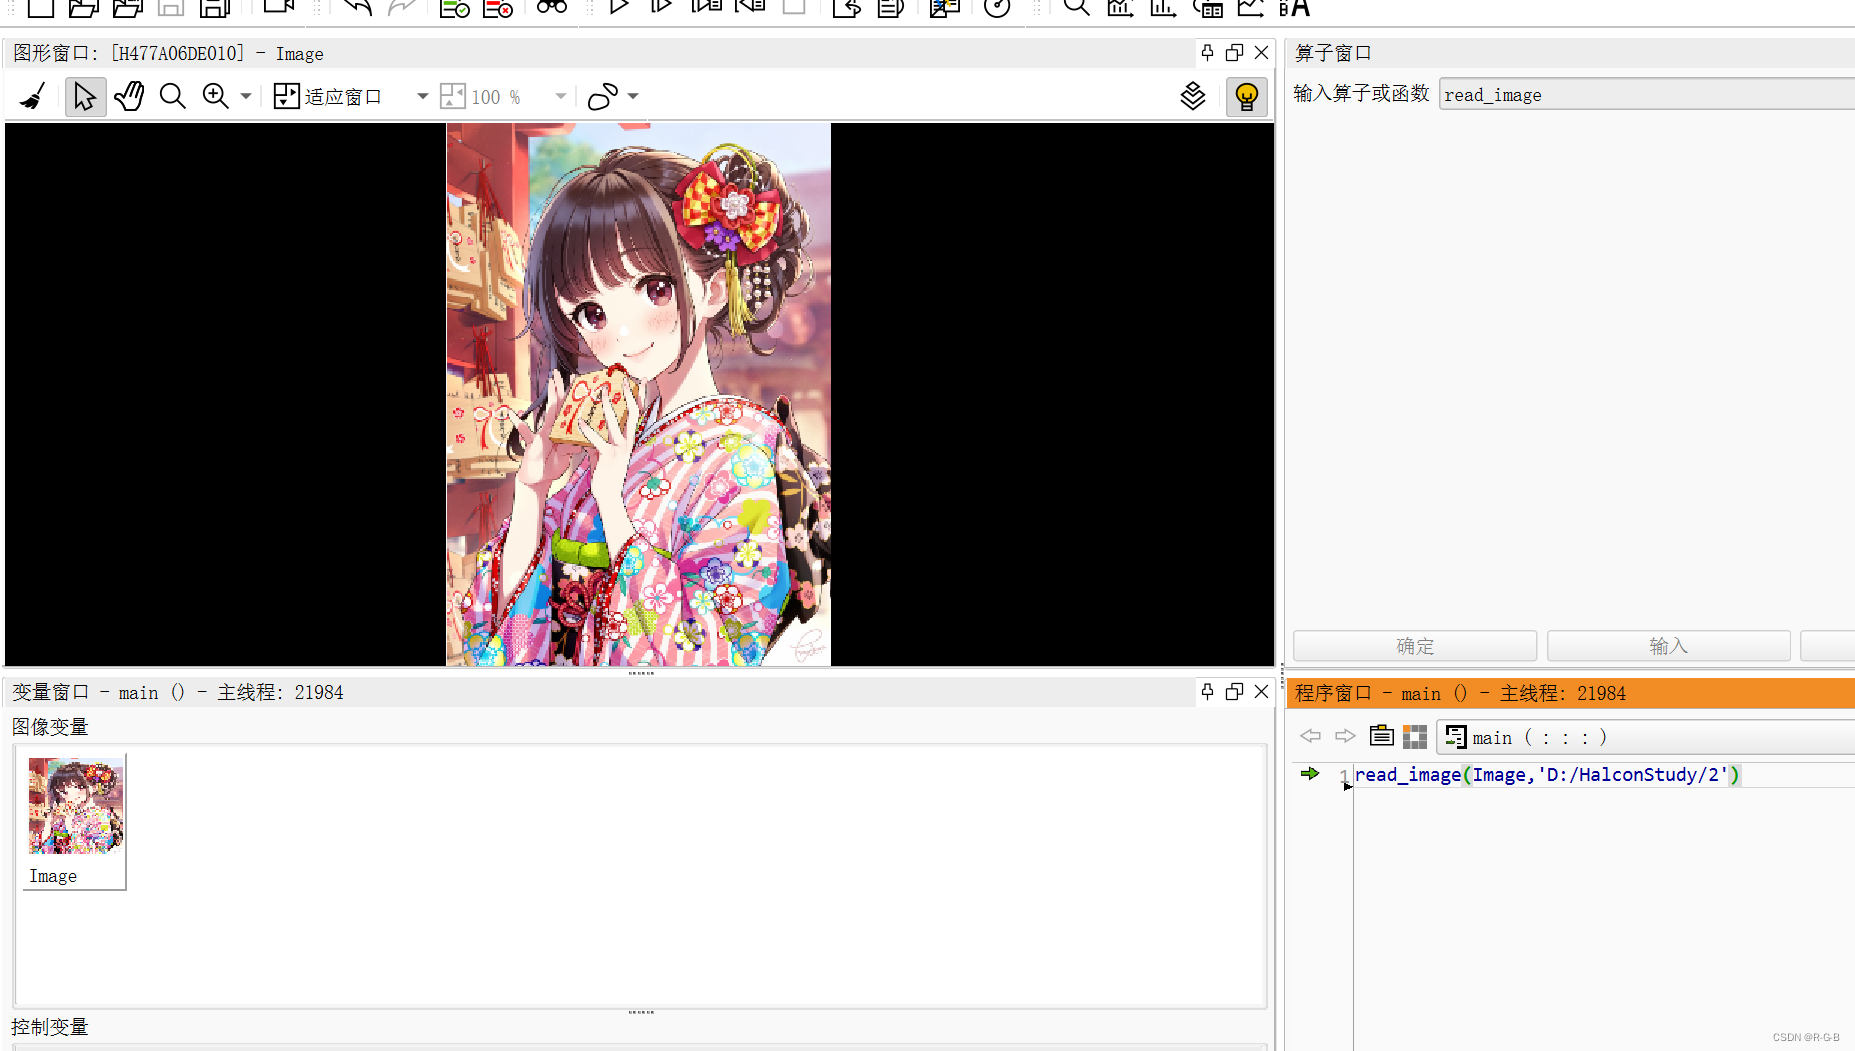Viewport: 1855px width, 1051px height.
Task: Click the 控制变量 section label
Action: click(x=50, y=1027)
